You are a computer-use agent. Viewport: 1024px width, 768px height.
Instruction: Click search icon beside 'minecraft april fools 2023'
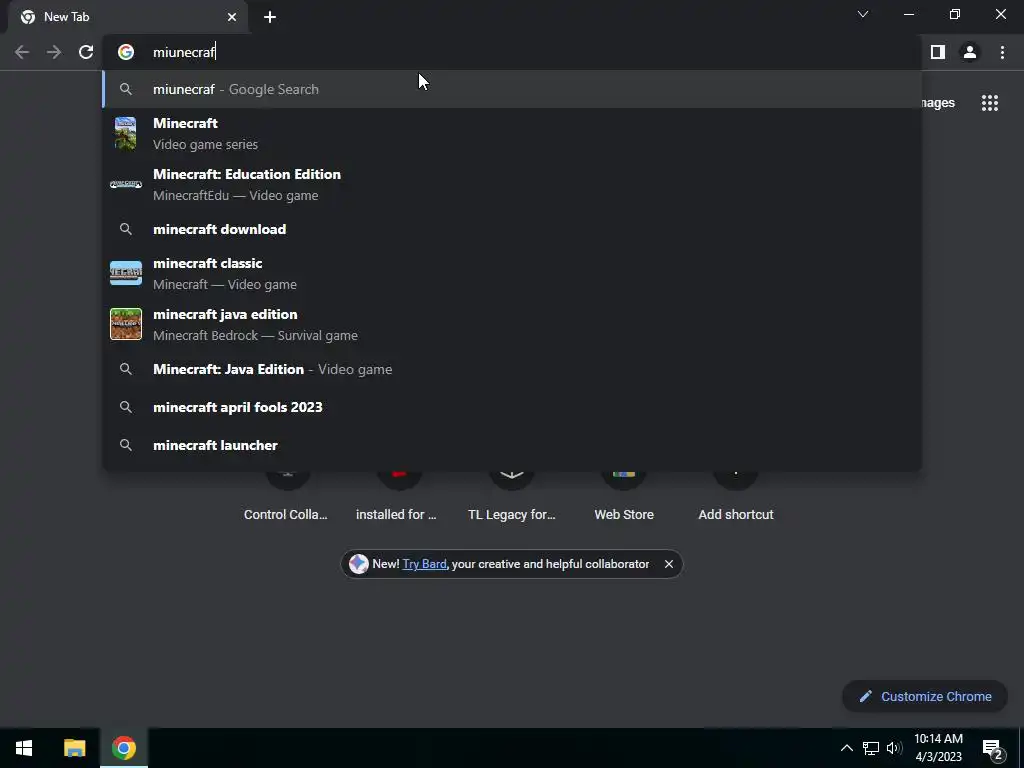pos(126,407)
